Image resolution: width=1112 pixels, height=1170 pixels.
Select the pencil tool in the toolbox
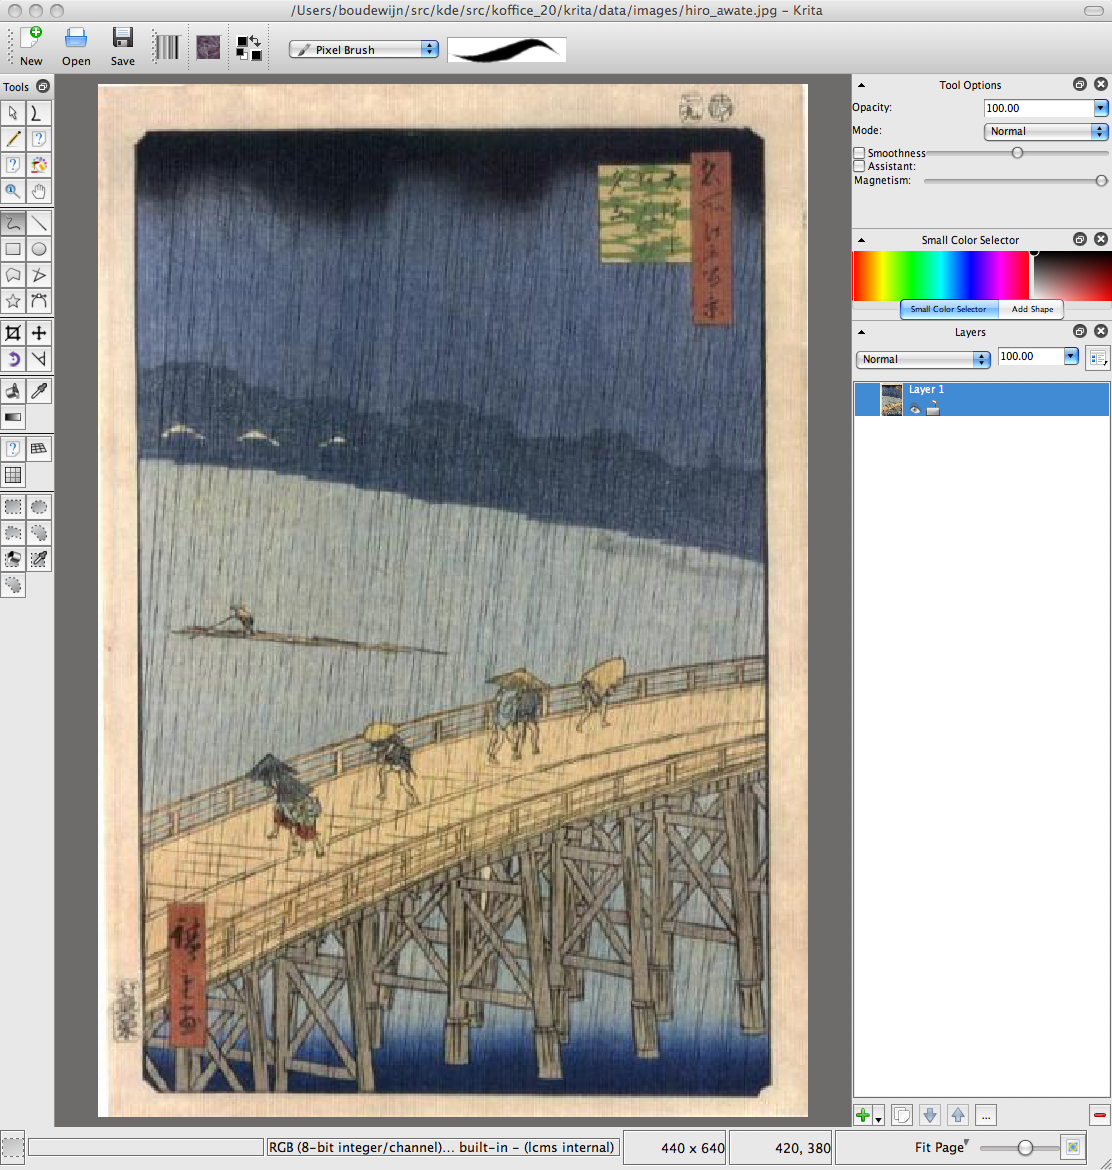click(13, 140)
